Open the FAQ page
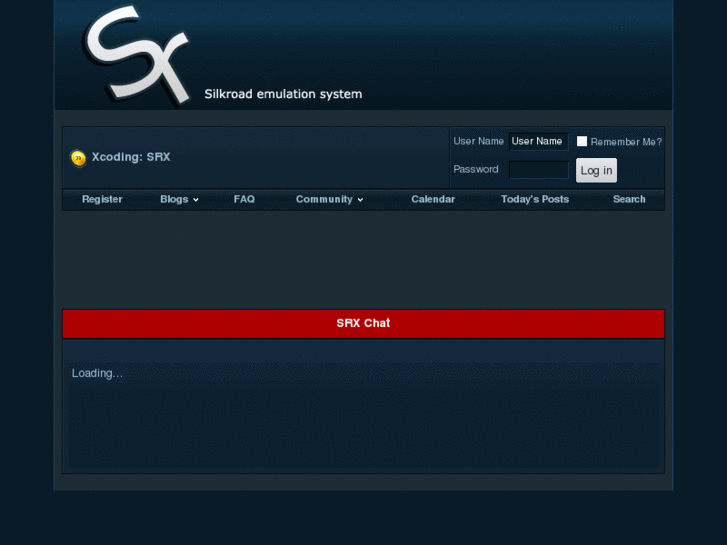This screenshot has width=727, height=545. click(x=244, y=199)
